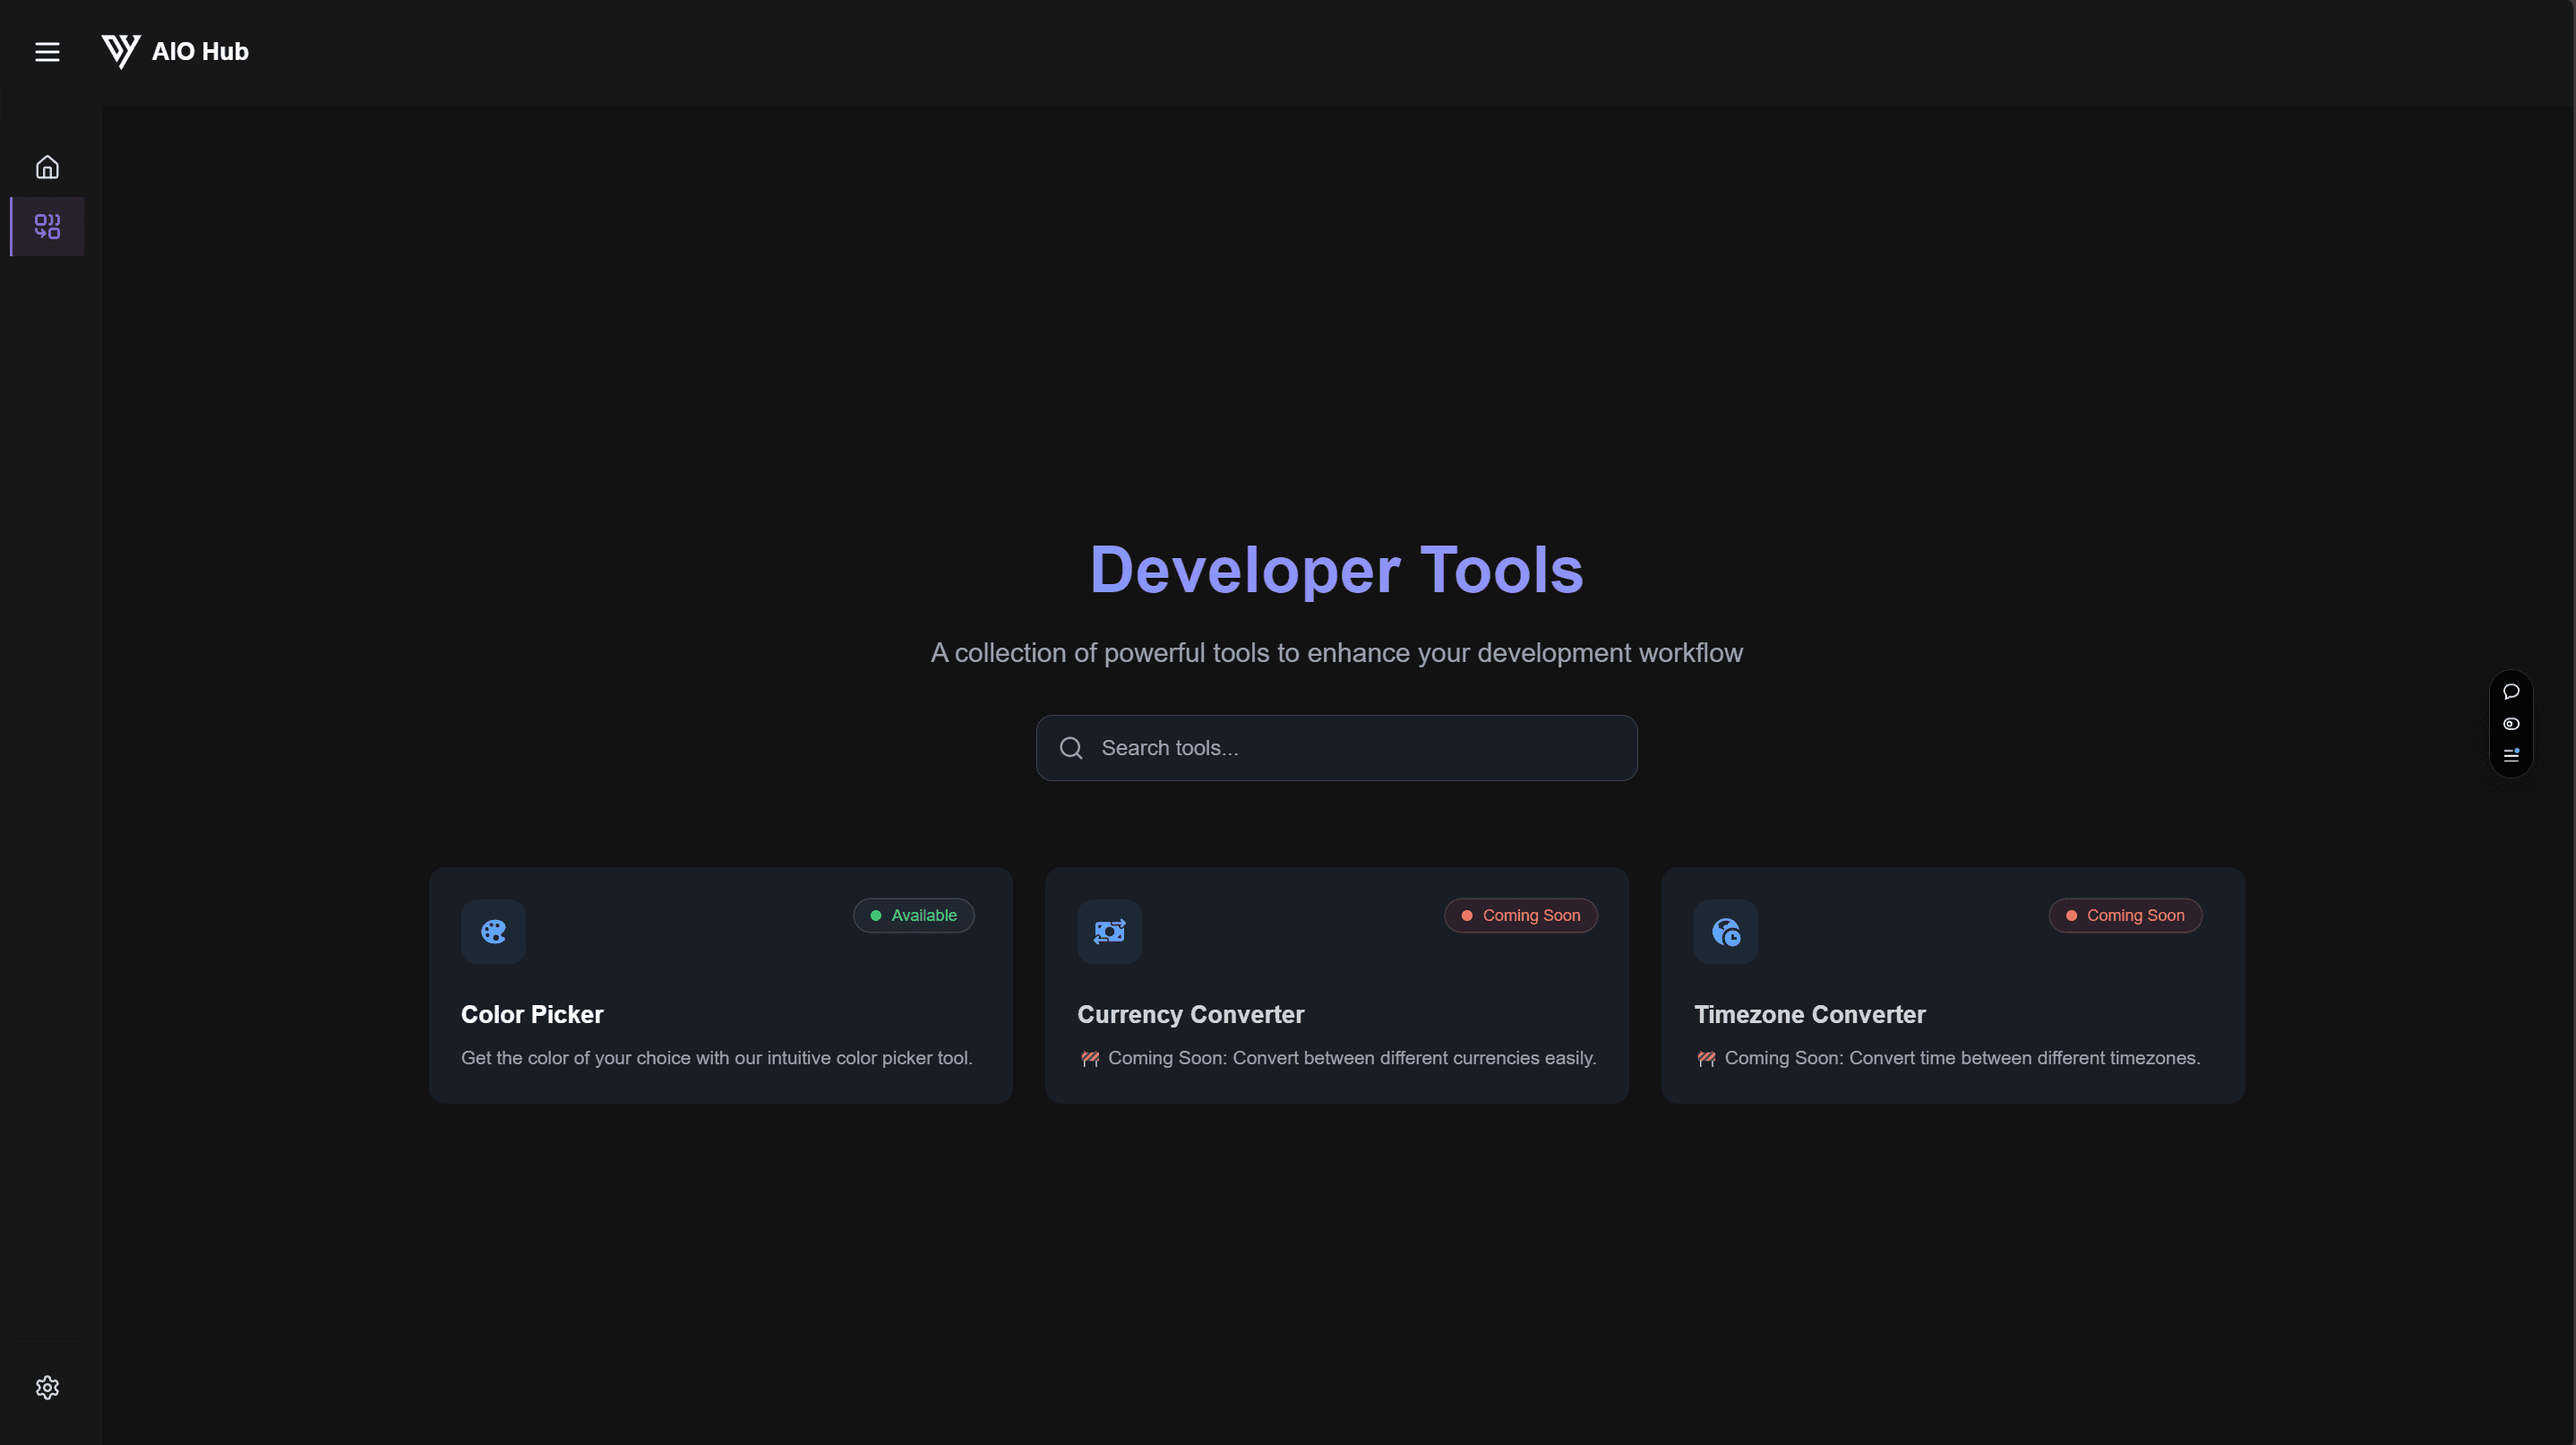The image size is (2576, 1445).
Task: Toggle the eye icon on right widget
Action: (x=2510, y=723)
